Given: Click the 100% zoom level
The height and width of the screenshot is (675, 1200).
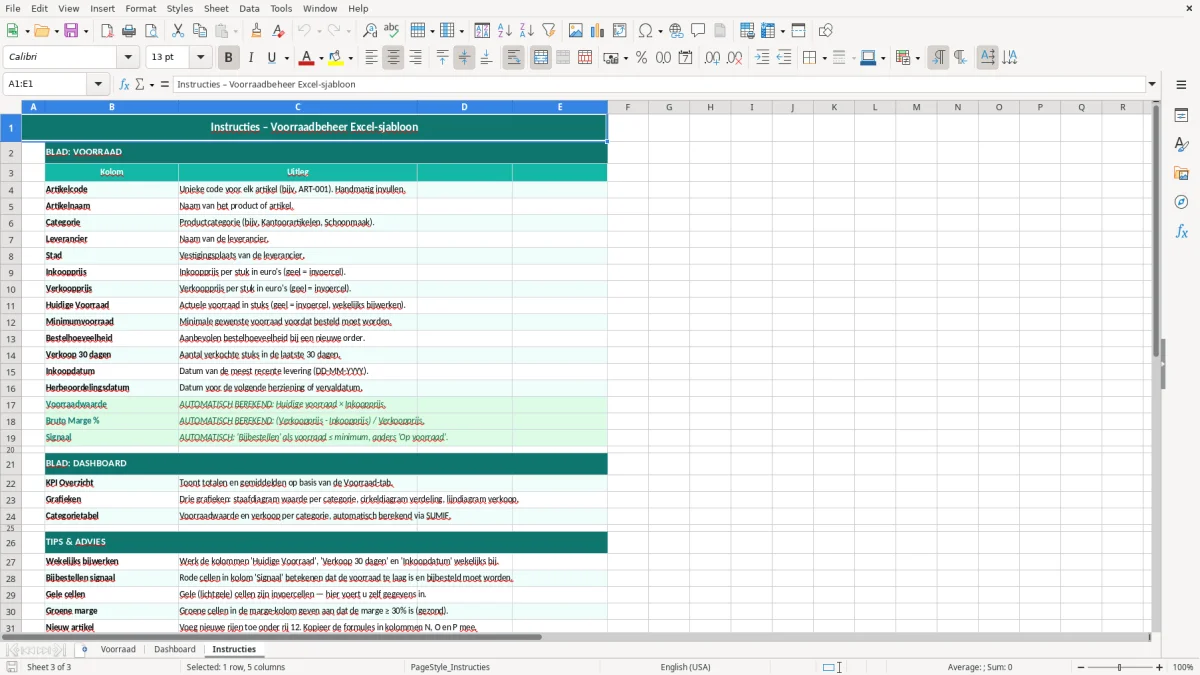Looking at the screenshot, I should pyautogui.click(x=1183, y=667).
